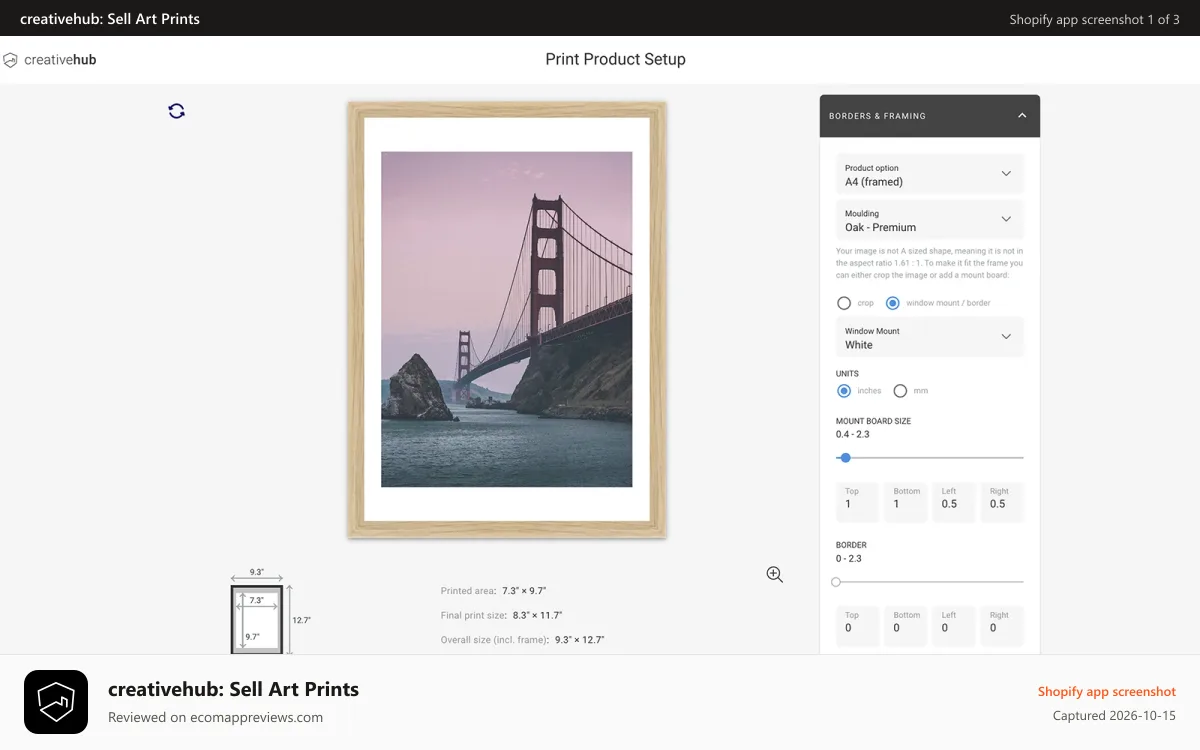Image resolution: width=1200 pixels, height=750 pixels.
Task: Open the Window Mount colour dropdown
Action: [x=930, y=337]
